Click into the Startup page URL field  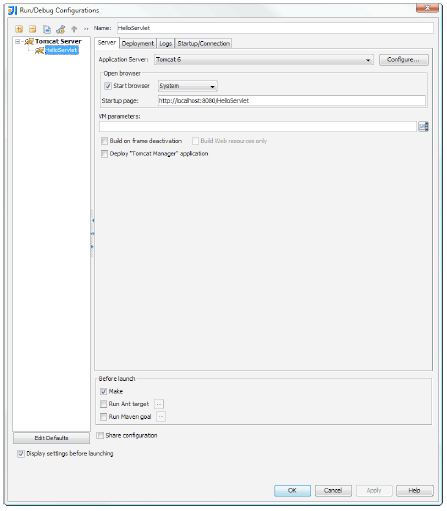(292, 101)
